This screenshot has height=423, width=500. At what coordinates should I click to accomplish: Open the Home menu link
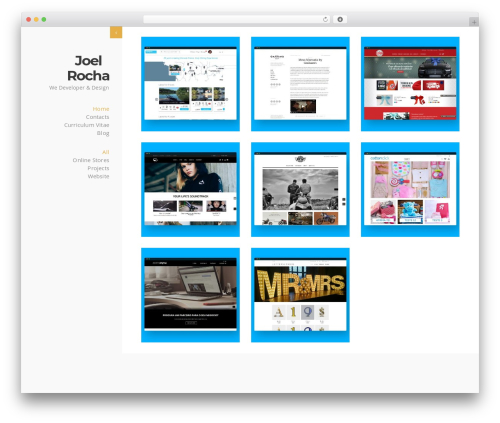(101, 109)
